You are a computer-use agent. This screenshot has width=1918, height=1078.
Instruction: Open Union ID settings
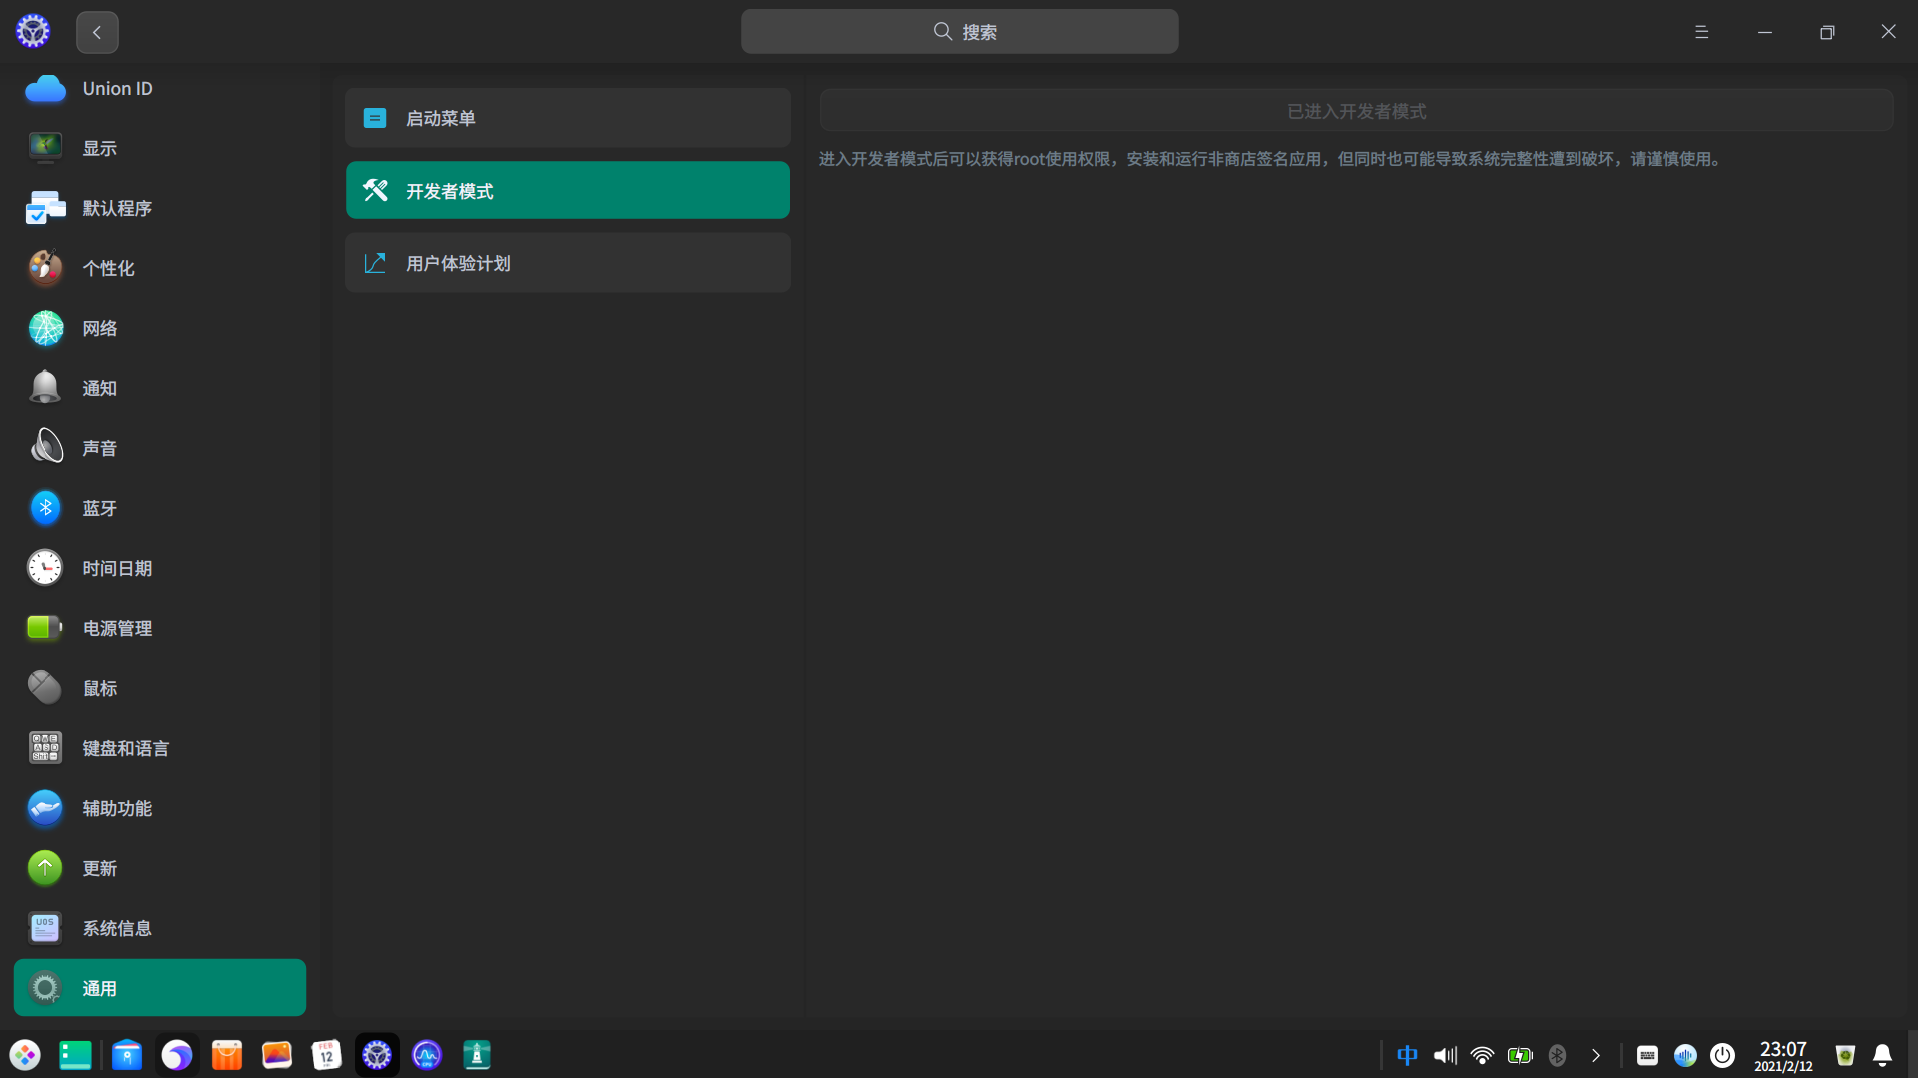160,88
